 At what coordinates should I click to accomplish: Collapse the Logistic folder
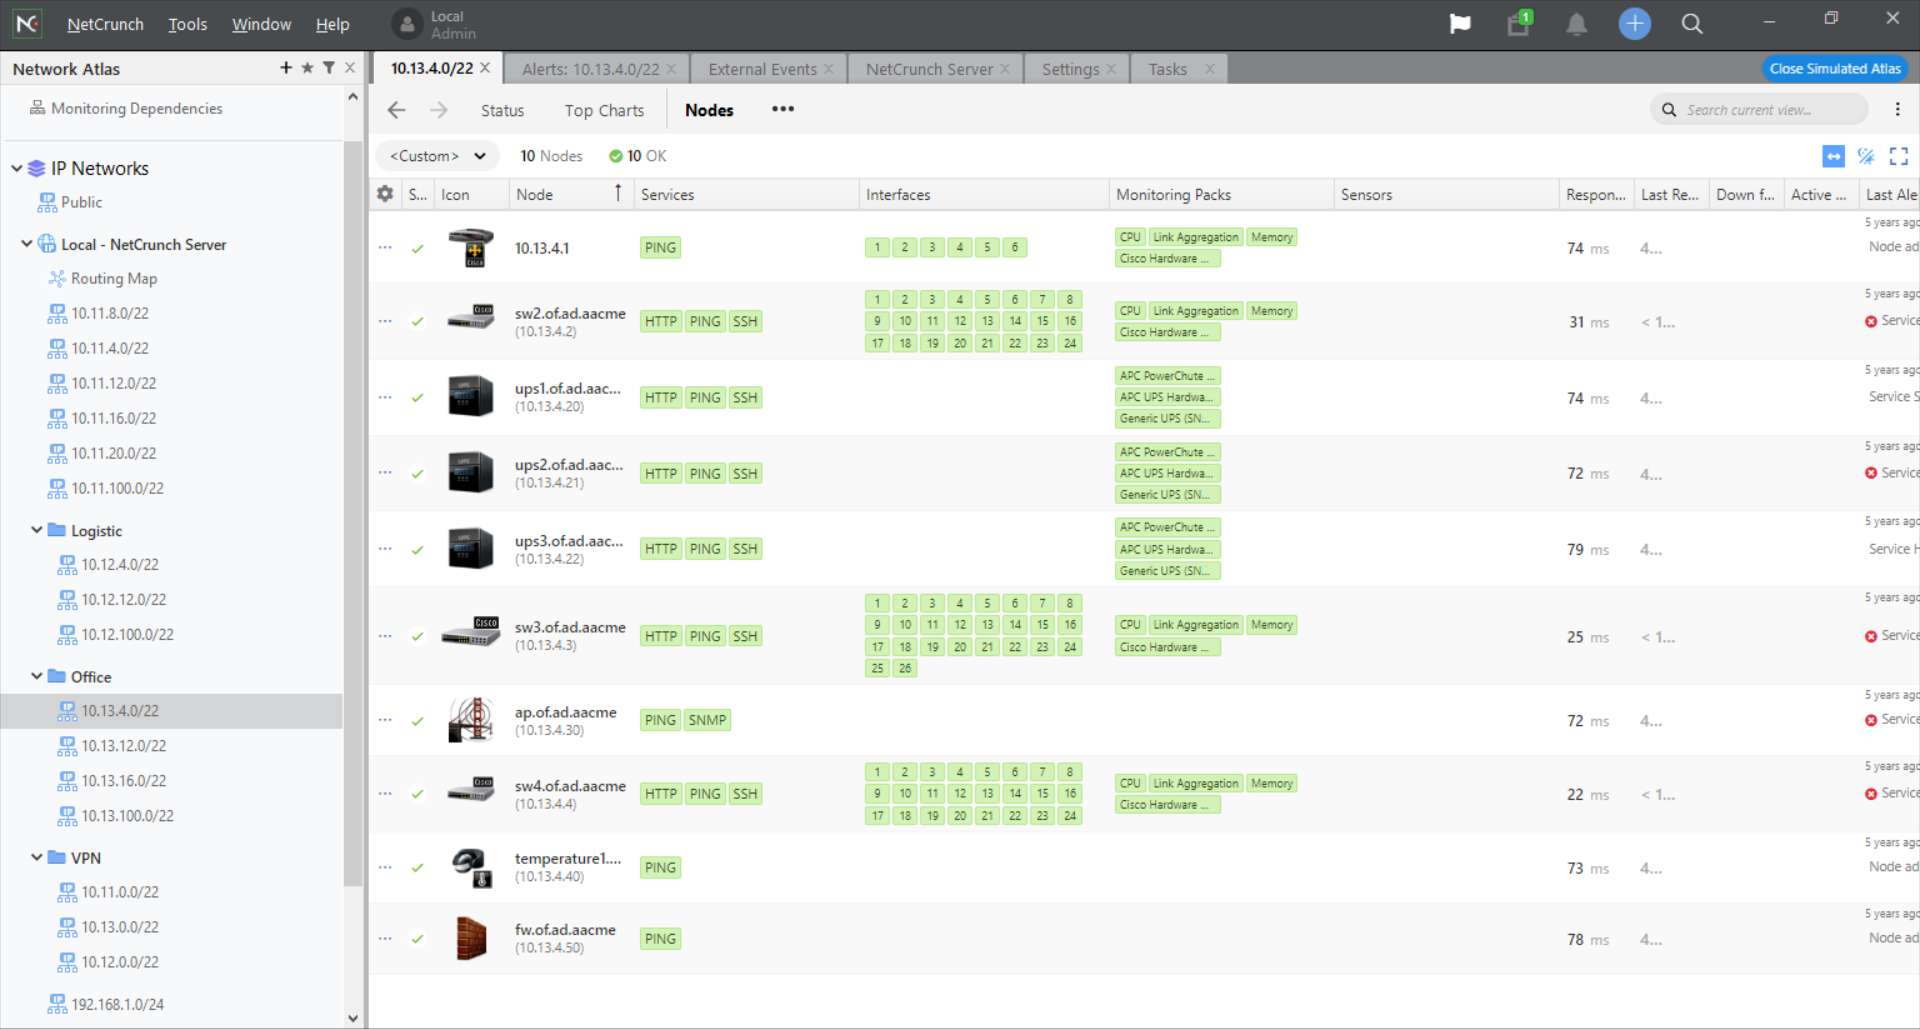(37, 530)
